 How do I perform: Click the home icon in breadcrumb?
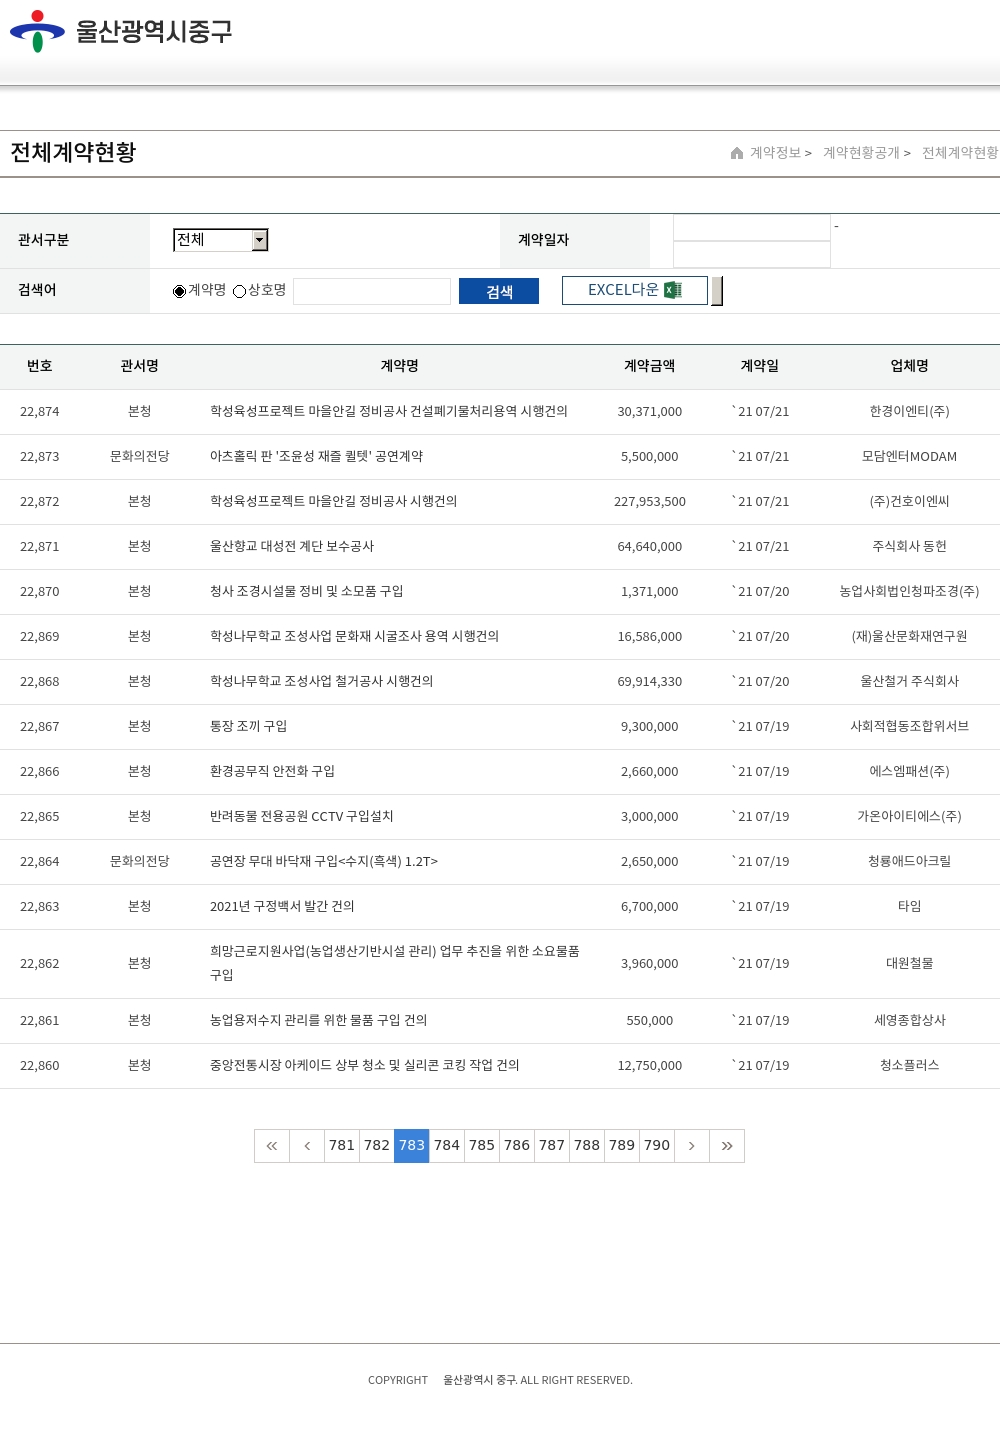point(737,153)
